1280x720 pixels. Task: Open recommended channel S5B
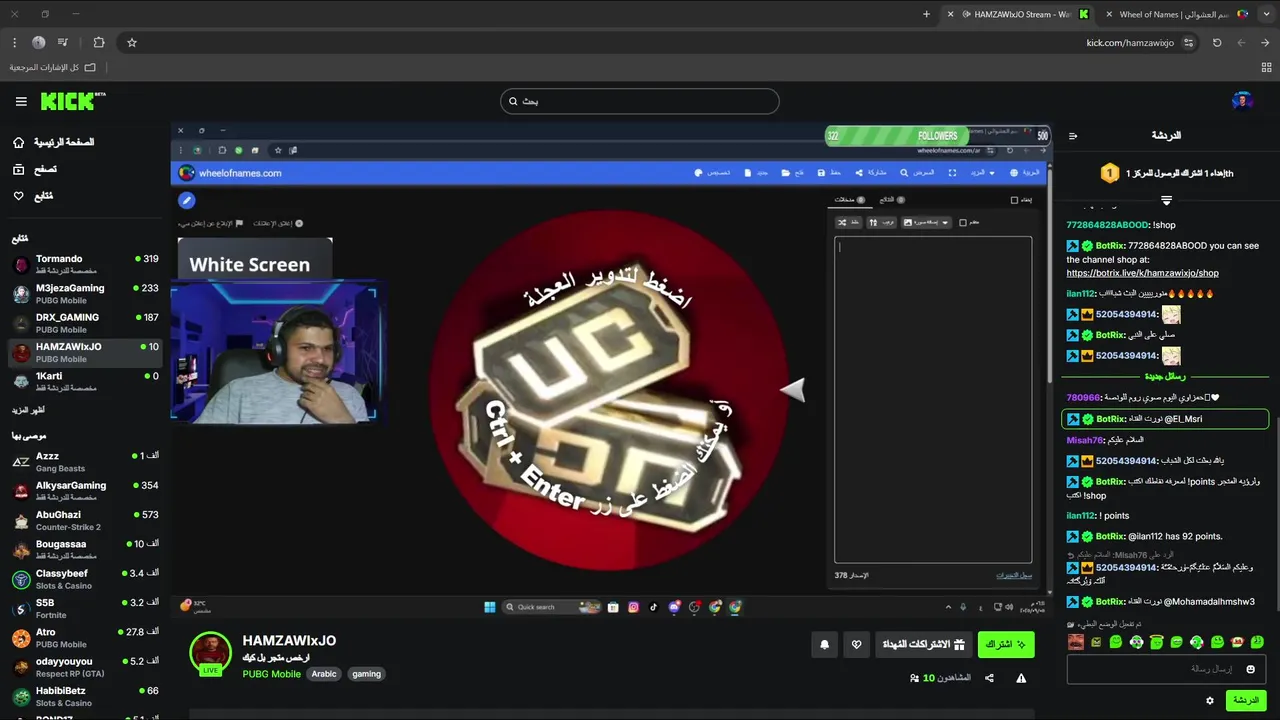pos(84,608)
